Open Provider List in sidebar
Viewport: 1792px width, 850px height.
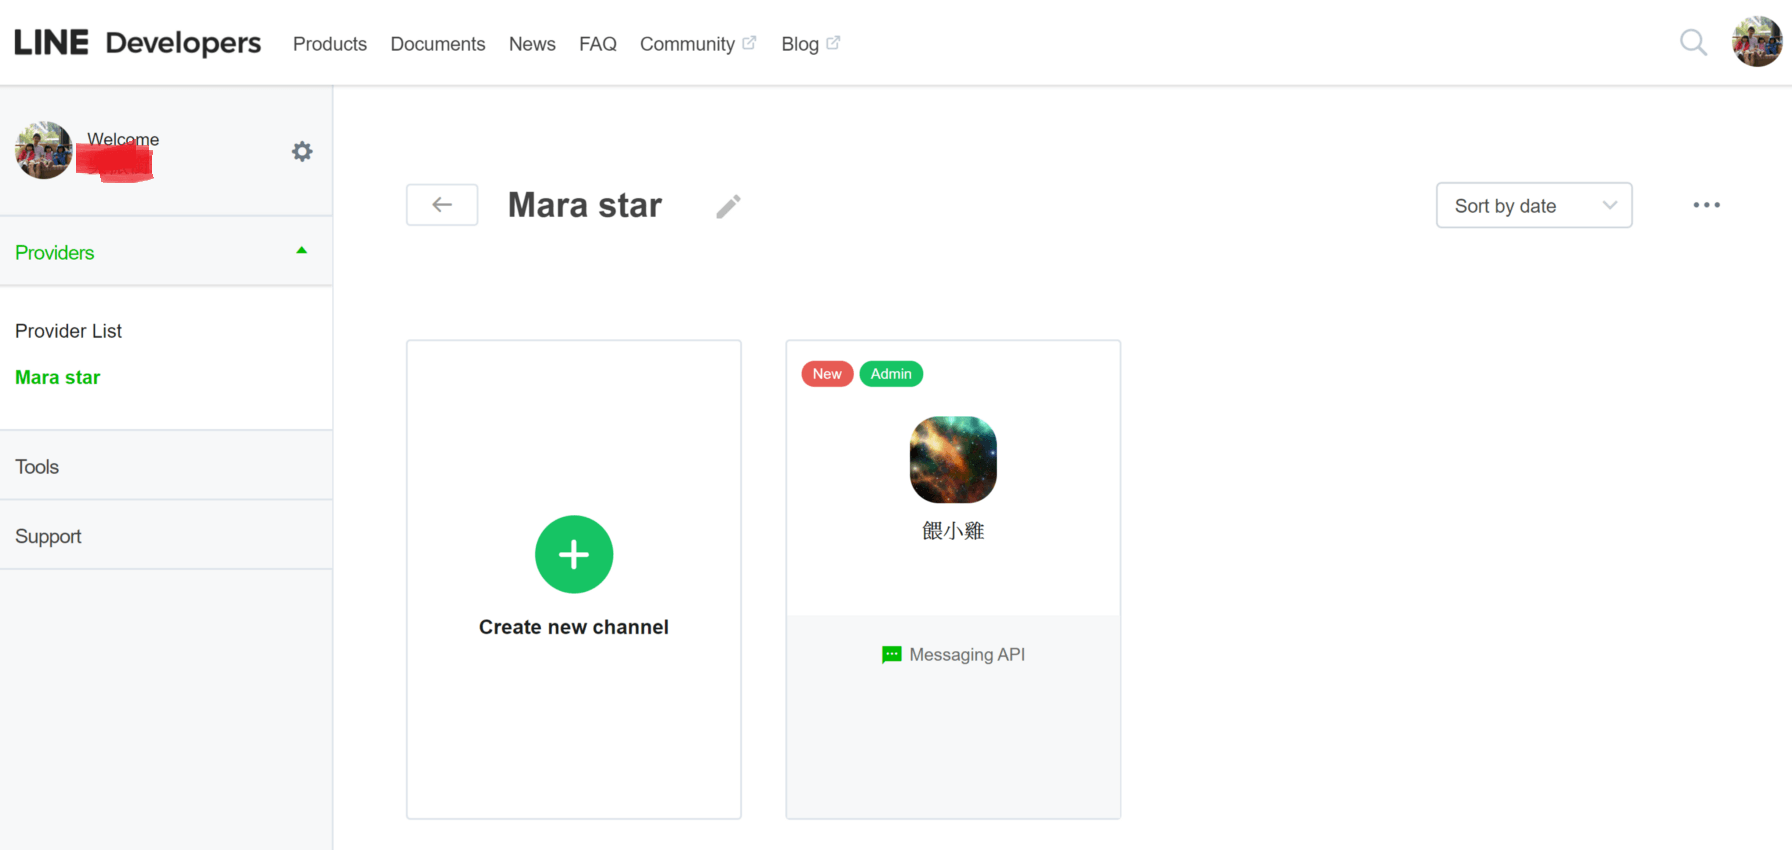pos(68,331)
